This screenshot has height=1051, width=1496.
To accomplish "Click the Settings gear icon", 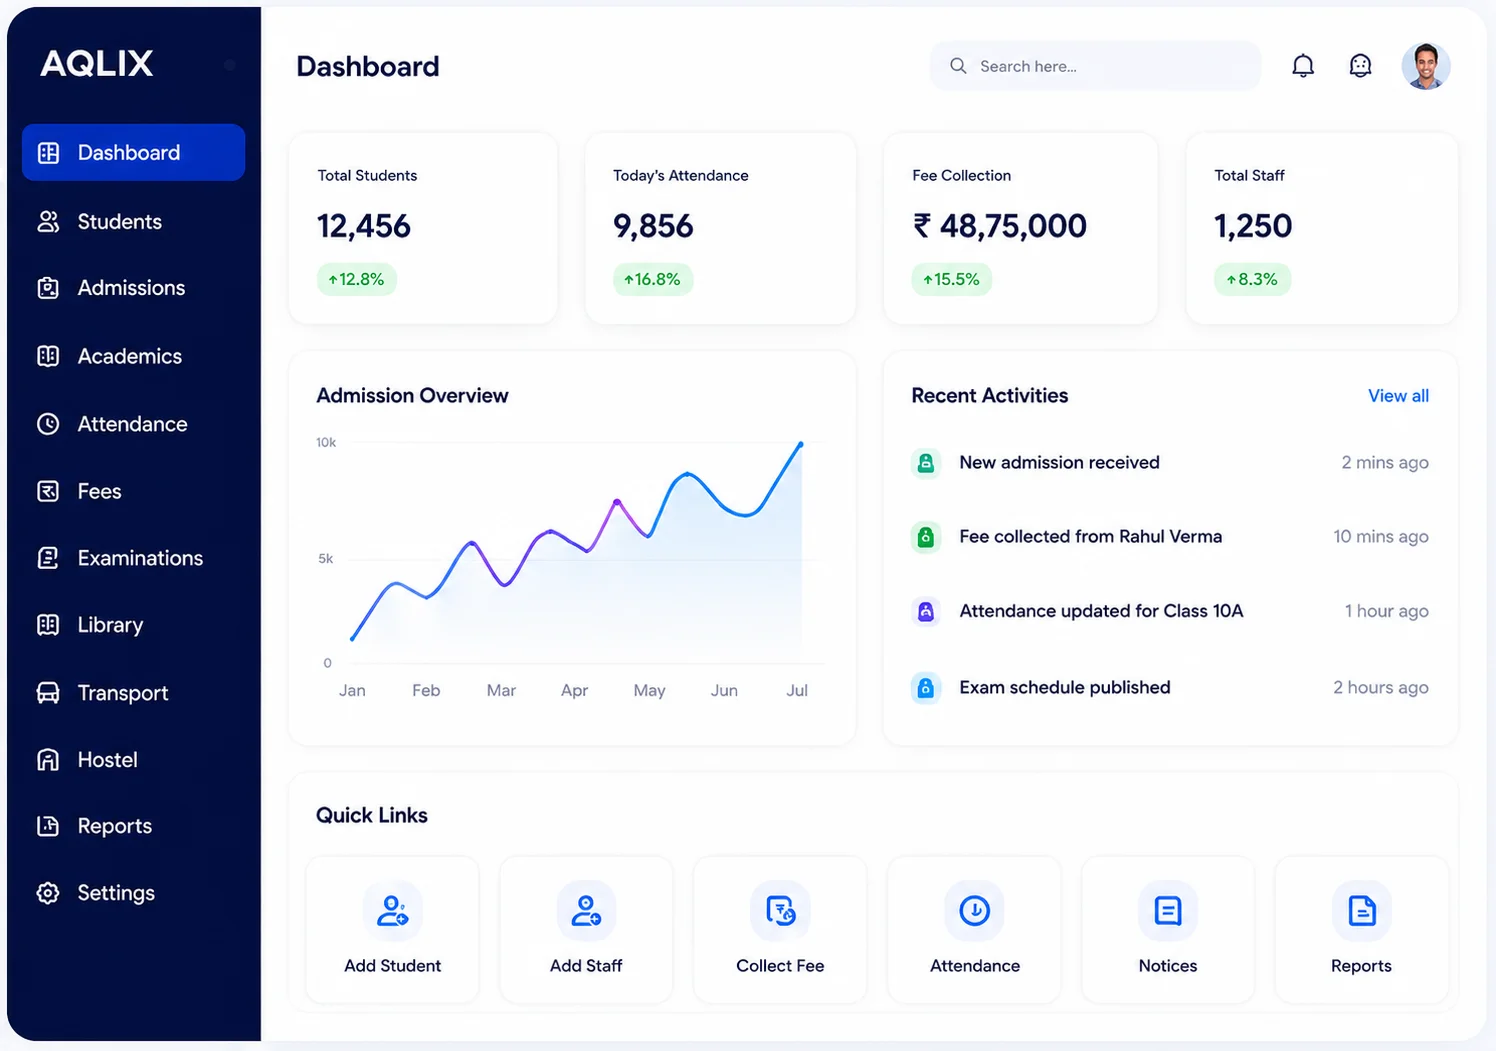I will click(x=48, y=893).
